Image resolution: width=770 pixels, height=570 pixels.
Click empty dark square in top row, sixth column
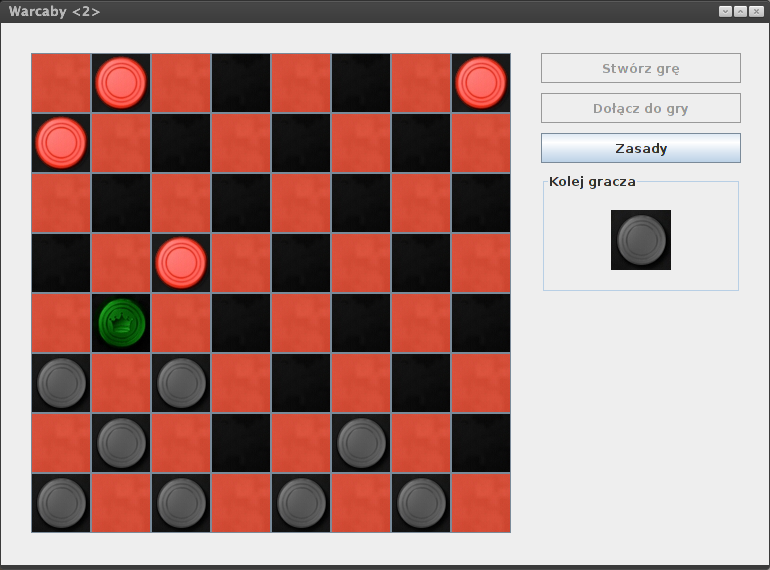tap(361, 83)
